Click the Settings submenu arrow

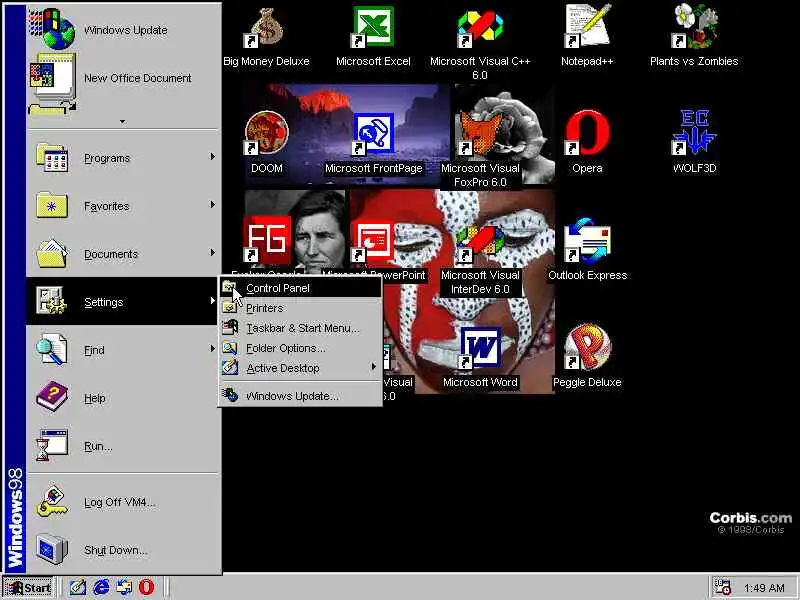pyautogui.click(x=212, y=301)
